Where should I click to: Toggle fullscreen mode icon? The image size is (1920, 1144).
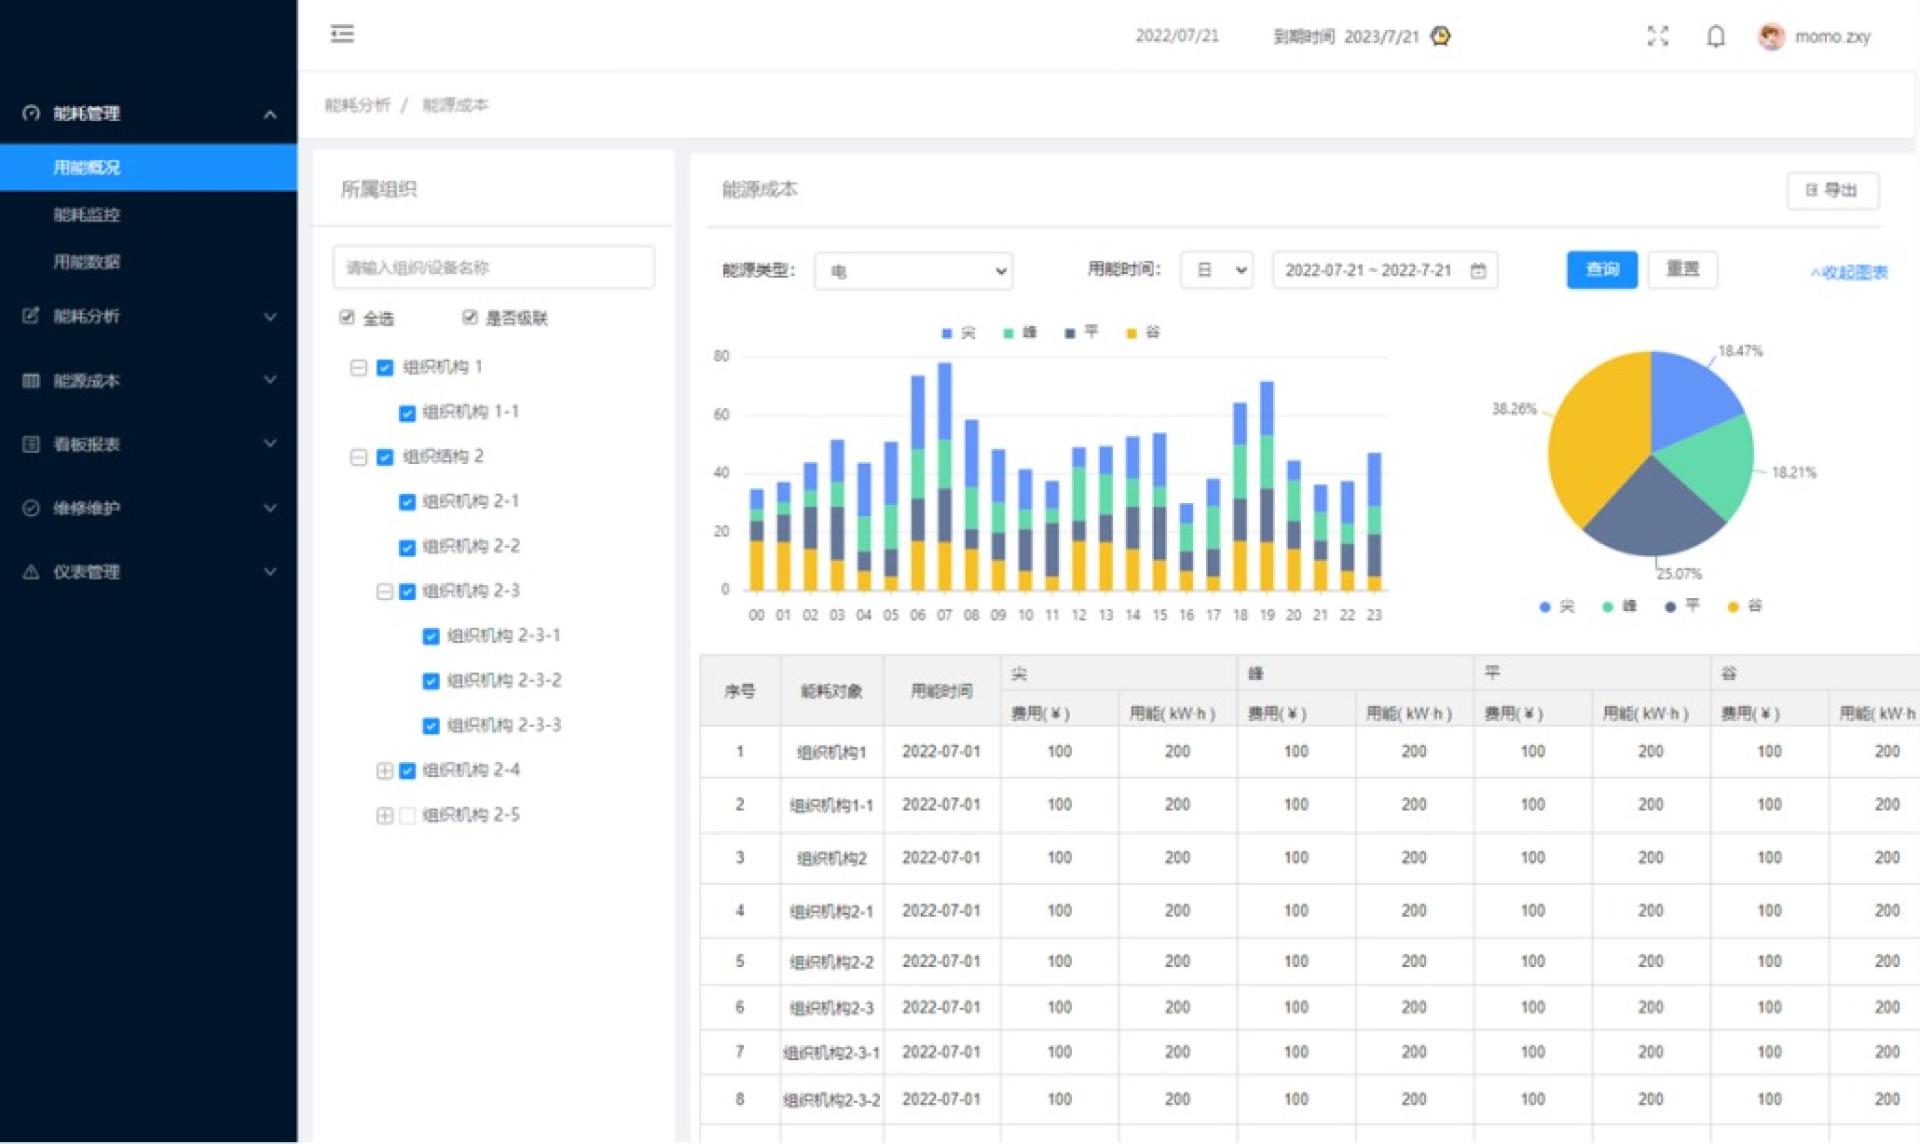pyautogui.click(x=1657, y=36)
